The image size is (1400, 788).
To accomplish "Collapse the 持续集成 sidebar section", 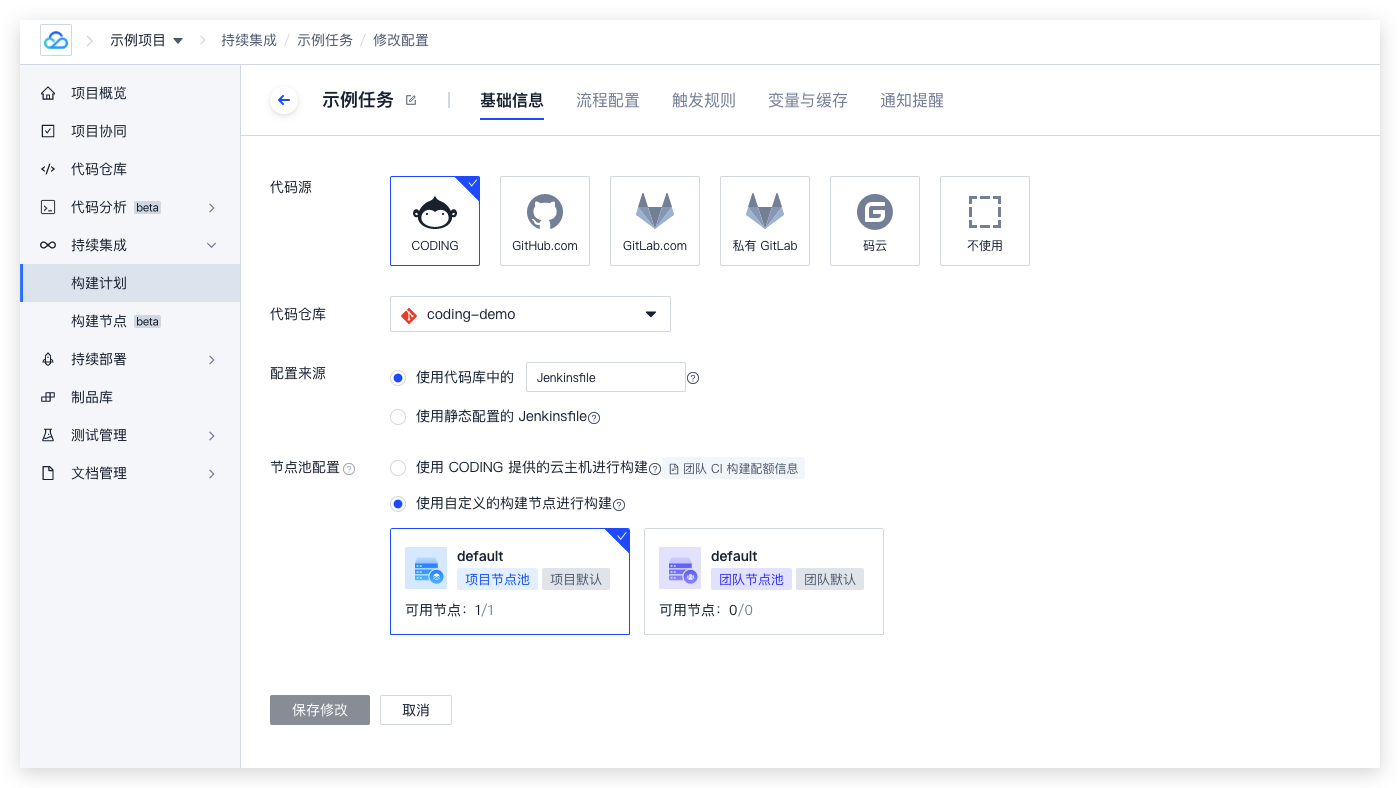I will (x=212, y=245).
